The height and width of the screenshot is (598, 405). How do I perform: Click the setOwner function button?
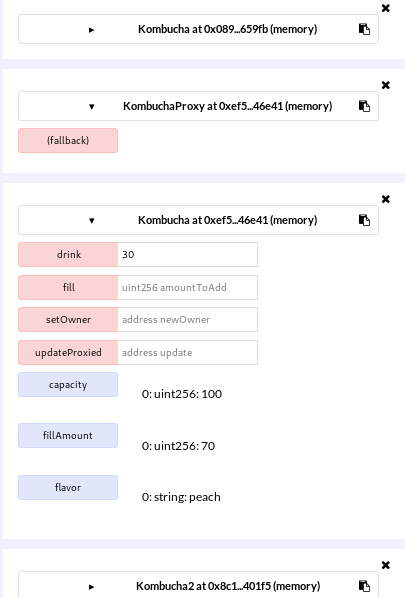click(x=68, y=320)
